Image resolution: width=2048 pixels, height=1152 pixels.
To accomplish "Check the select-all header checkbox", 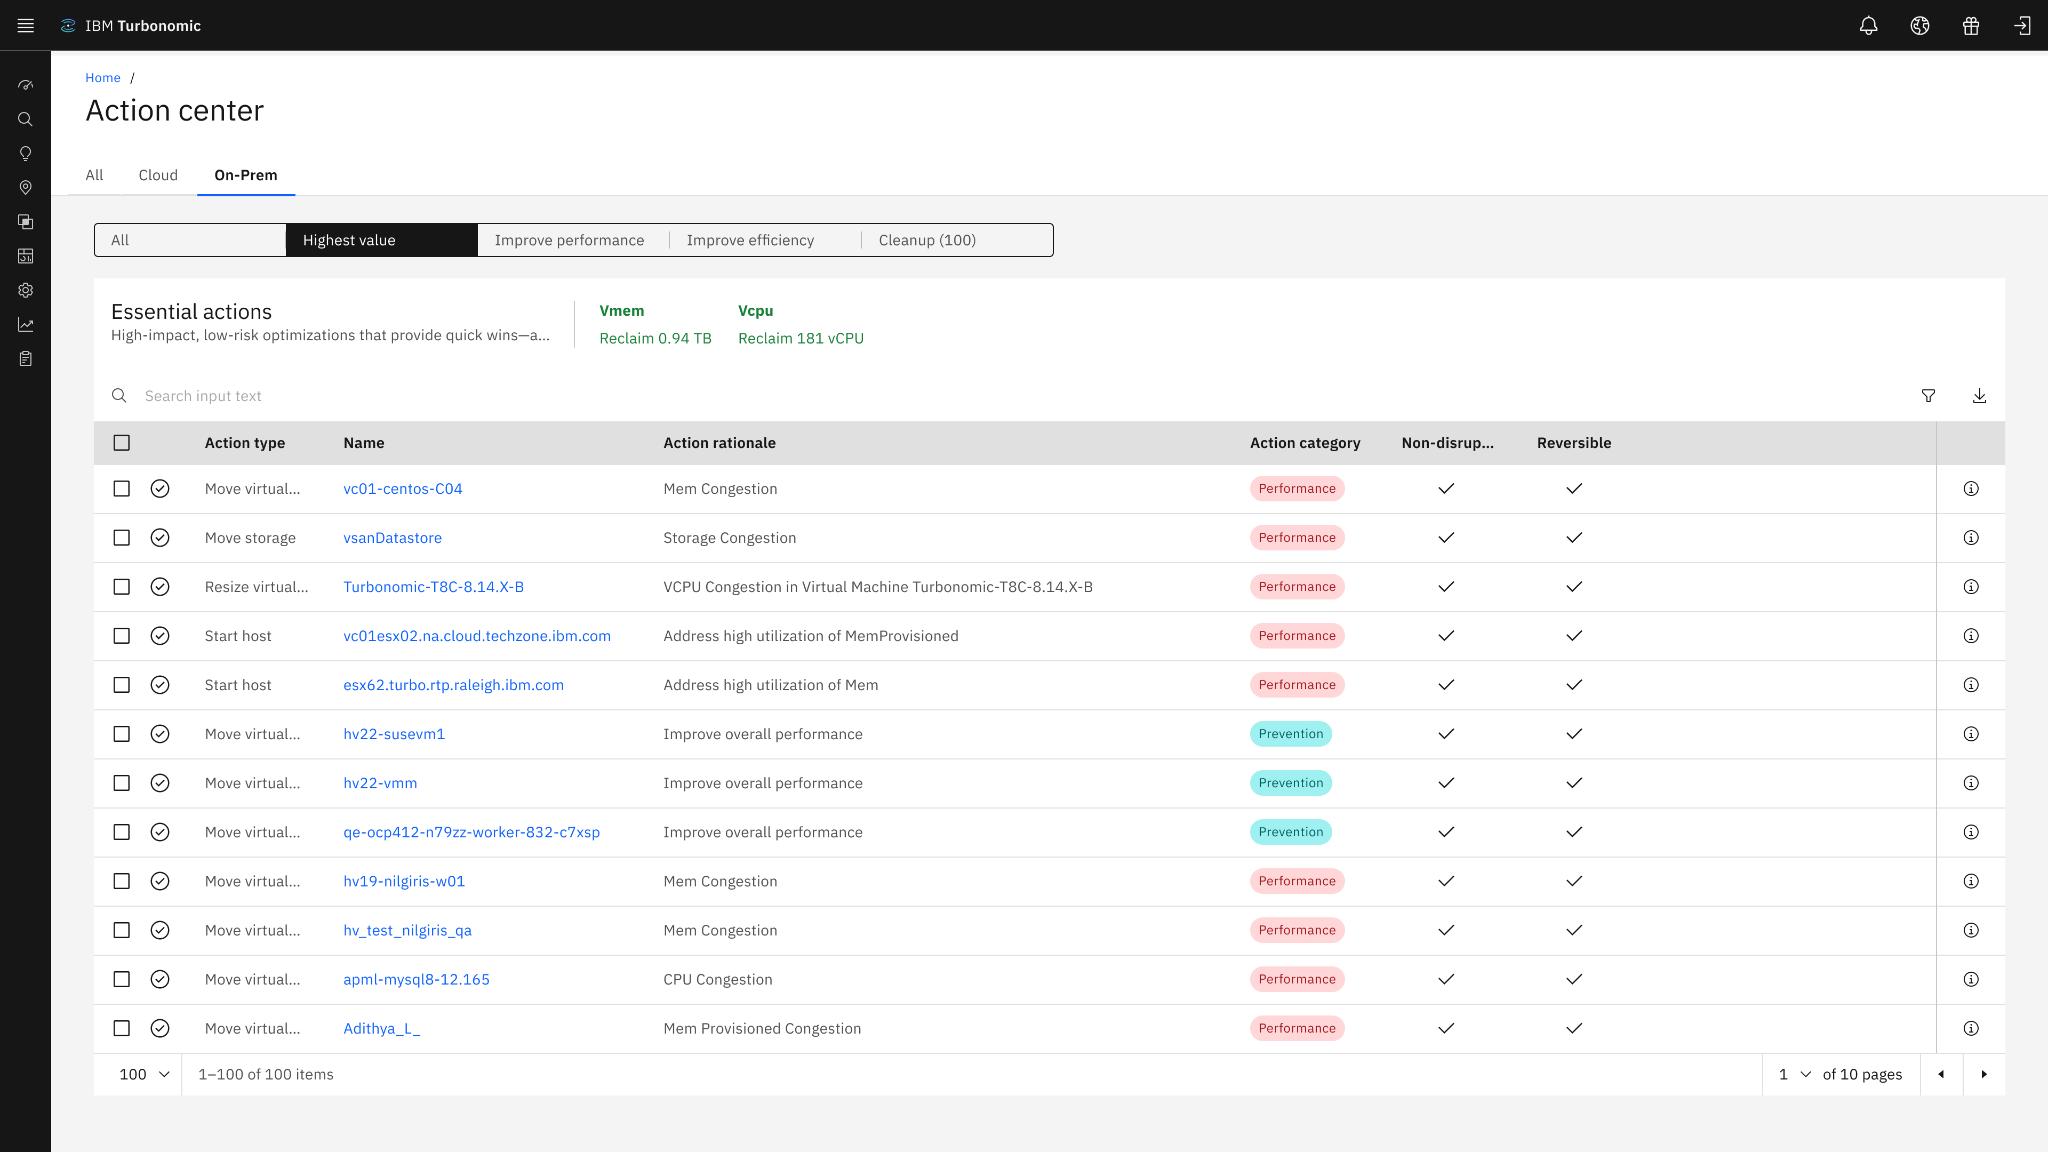I will click(x=122, y=443).
